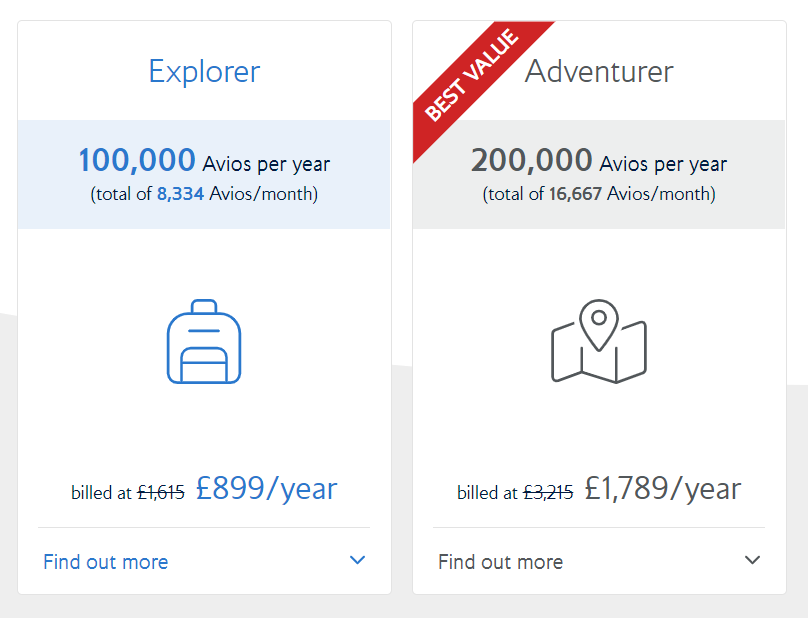Click the Explorer light blue Avios banner

204,174
